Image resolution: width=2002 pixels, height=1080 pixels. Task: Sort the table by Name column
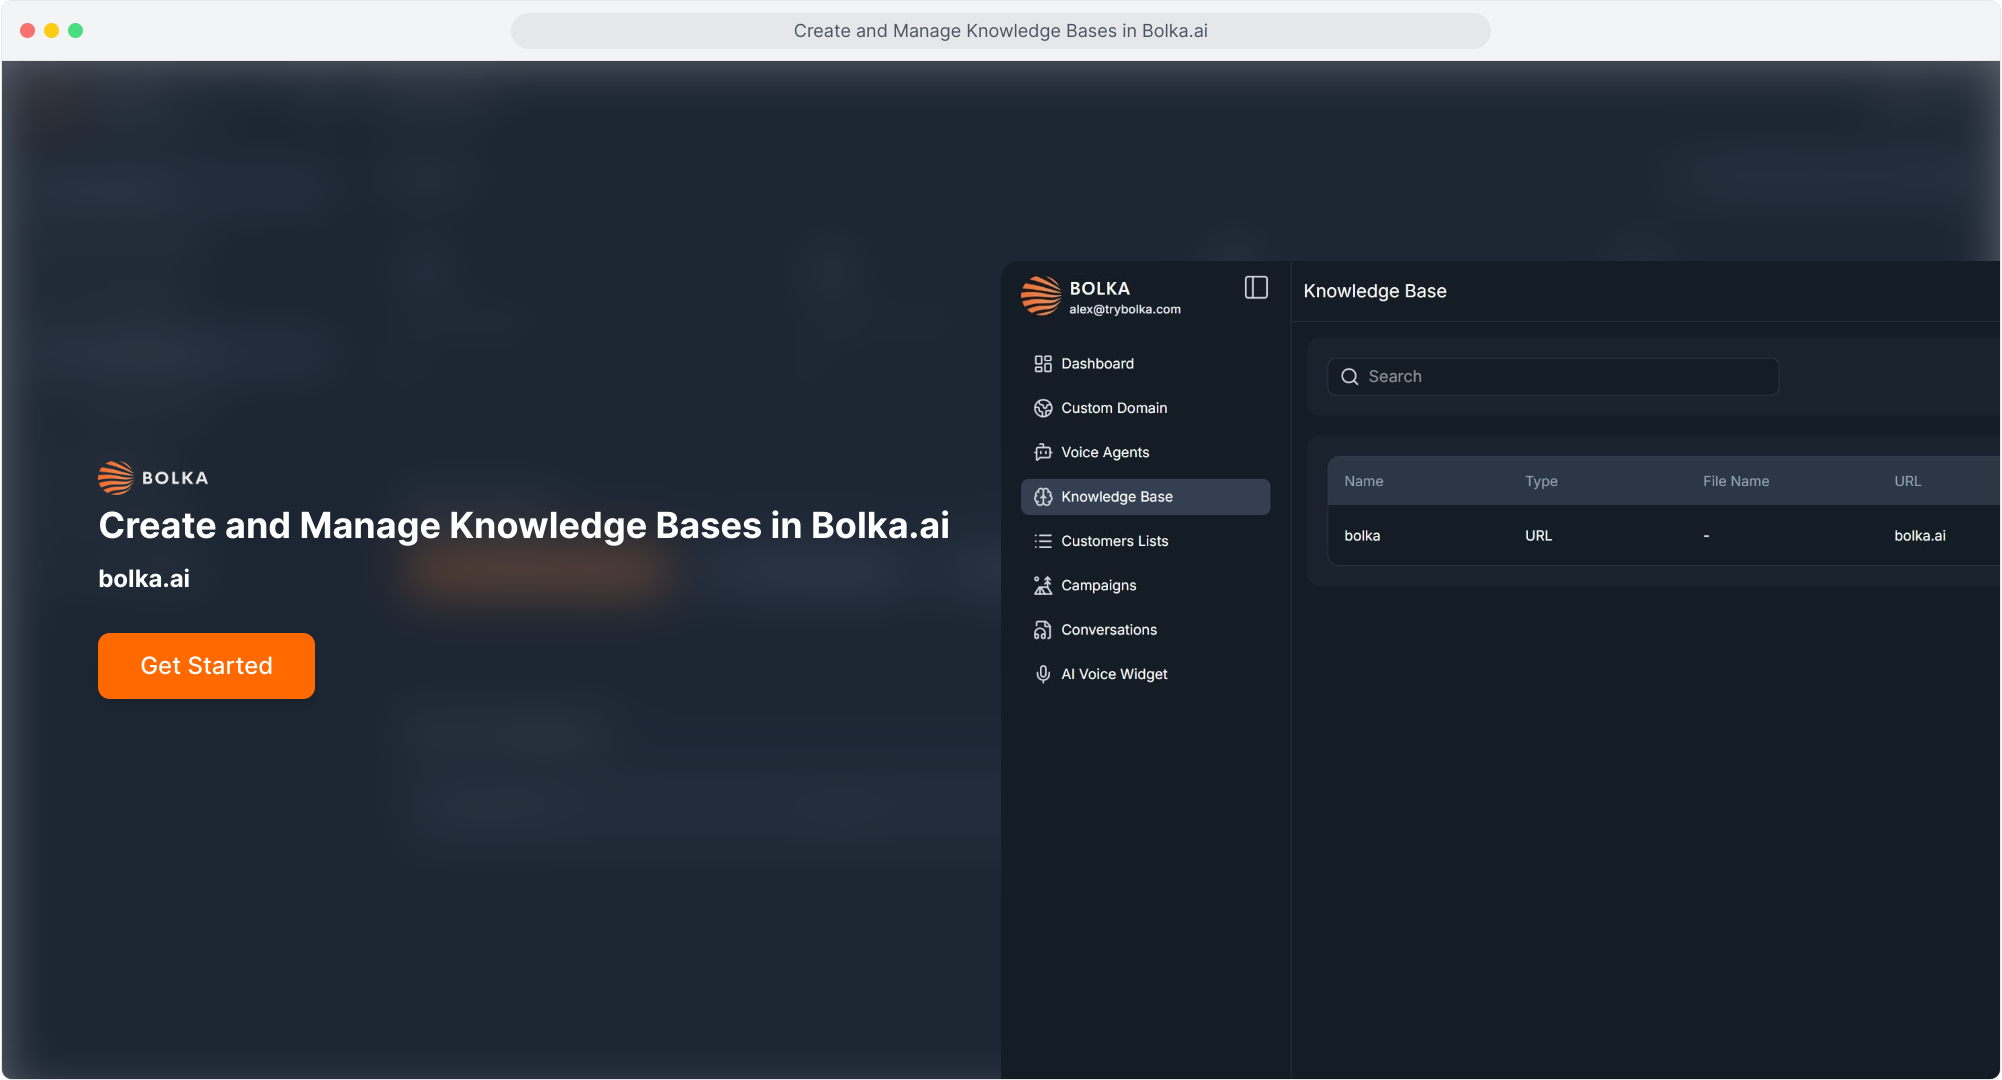[1363, 481]
